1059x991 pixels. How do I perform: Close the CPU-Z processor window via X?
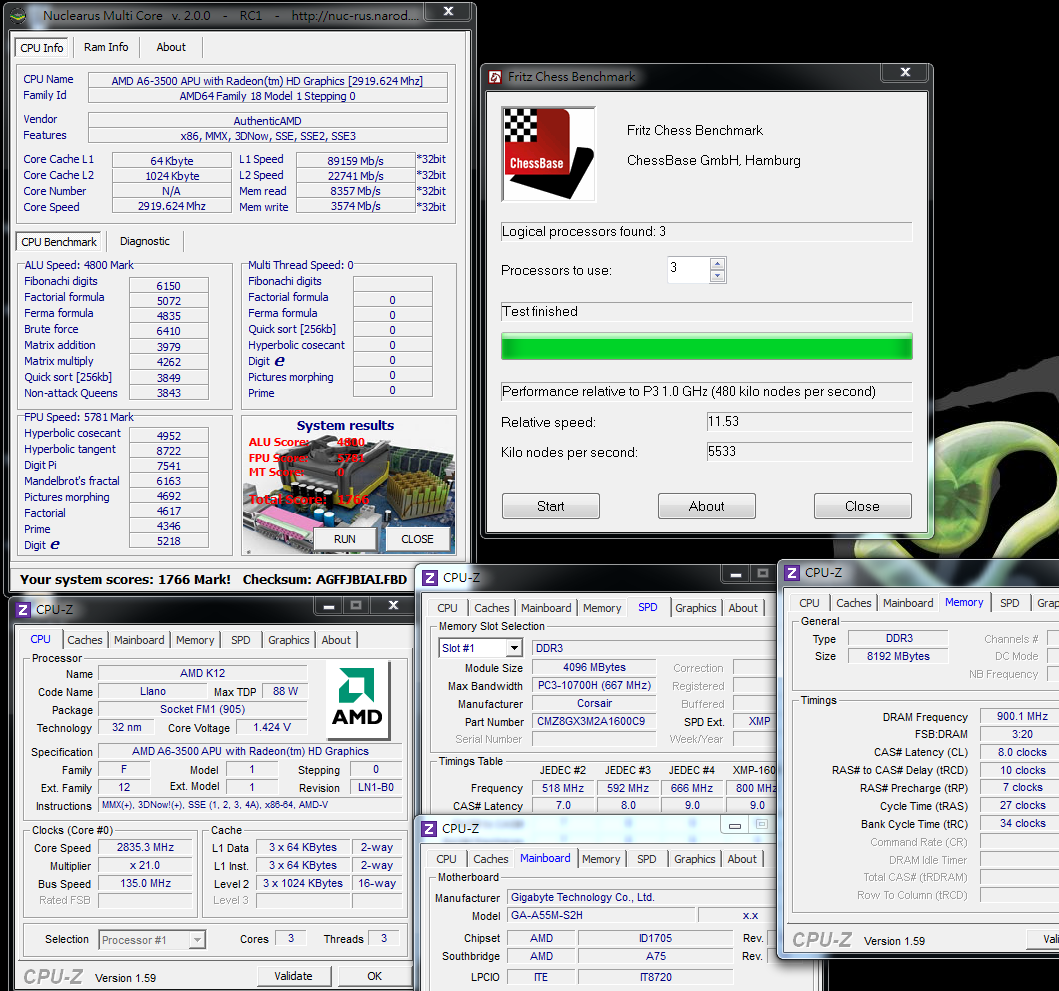[x=393, y=606]
